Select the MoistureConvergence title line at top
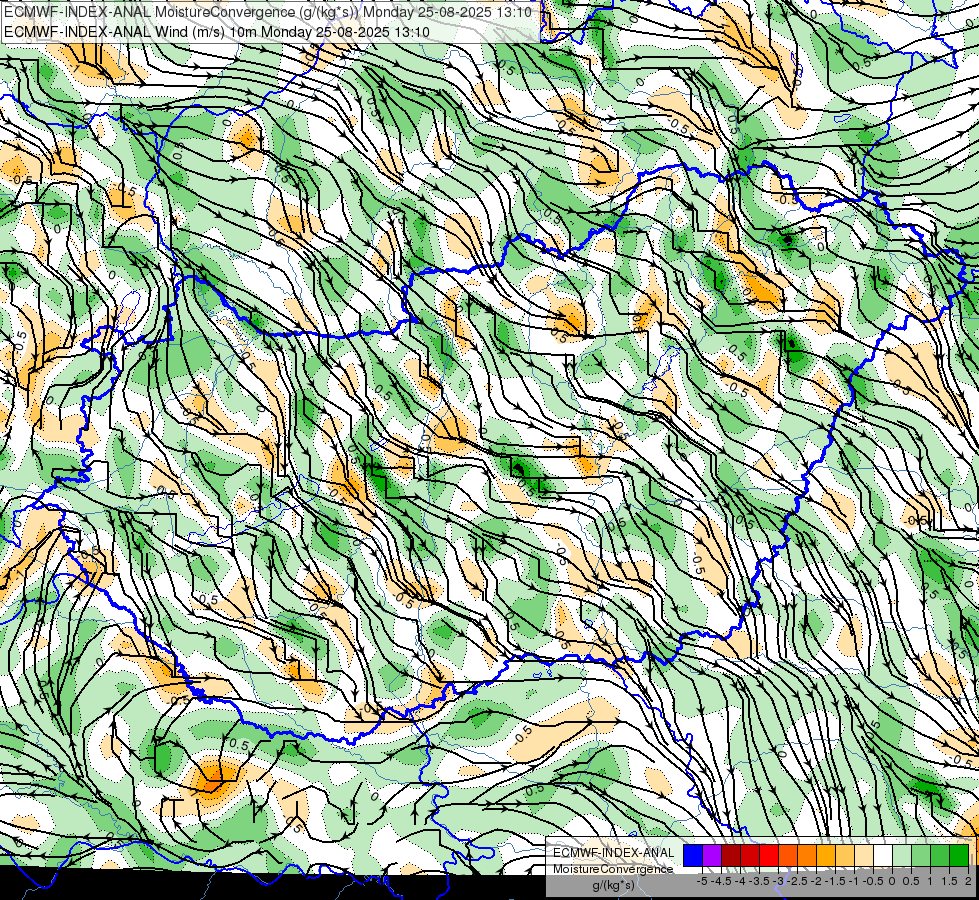Viewport: 979px width, 900px height. click(x=268, y=12)
